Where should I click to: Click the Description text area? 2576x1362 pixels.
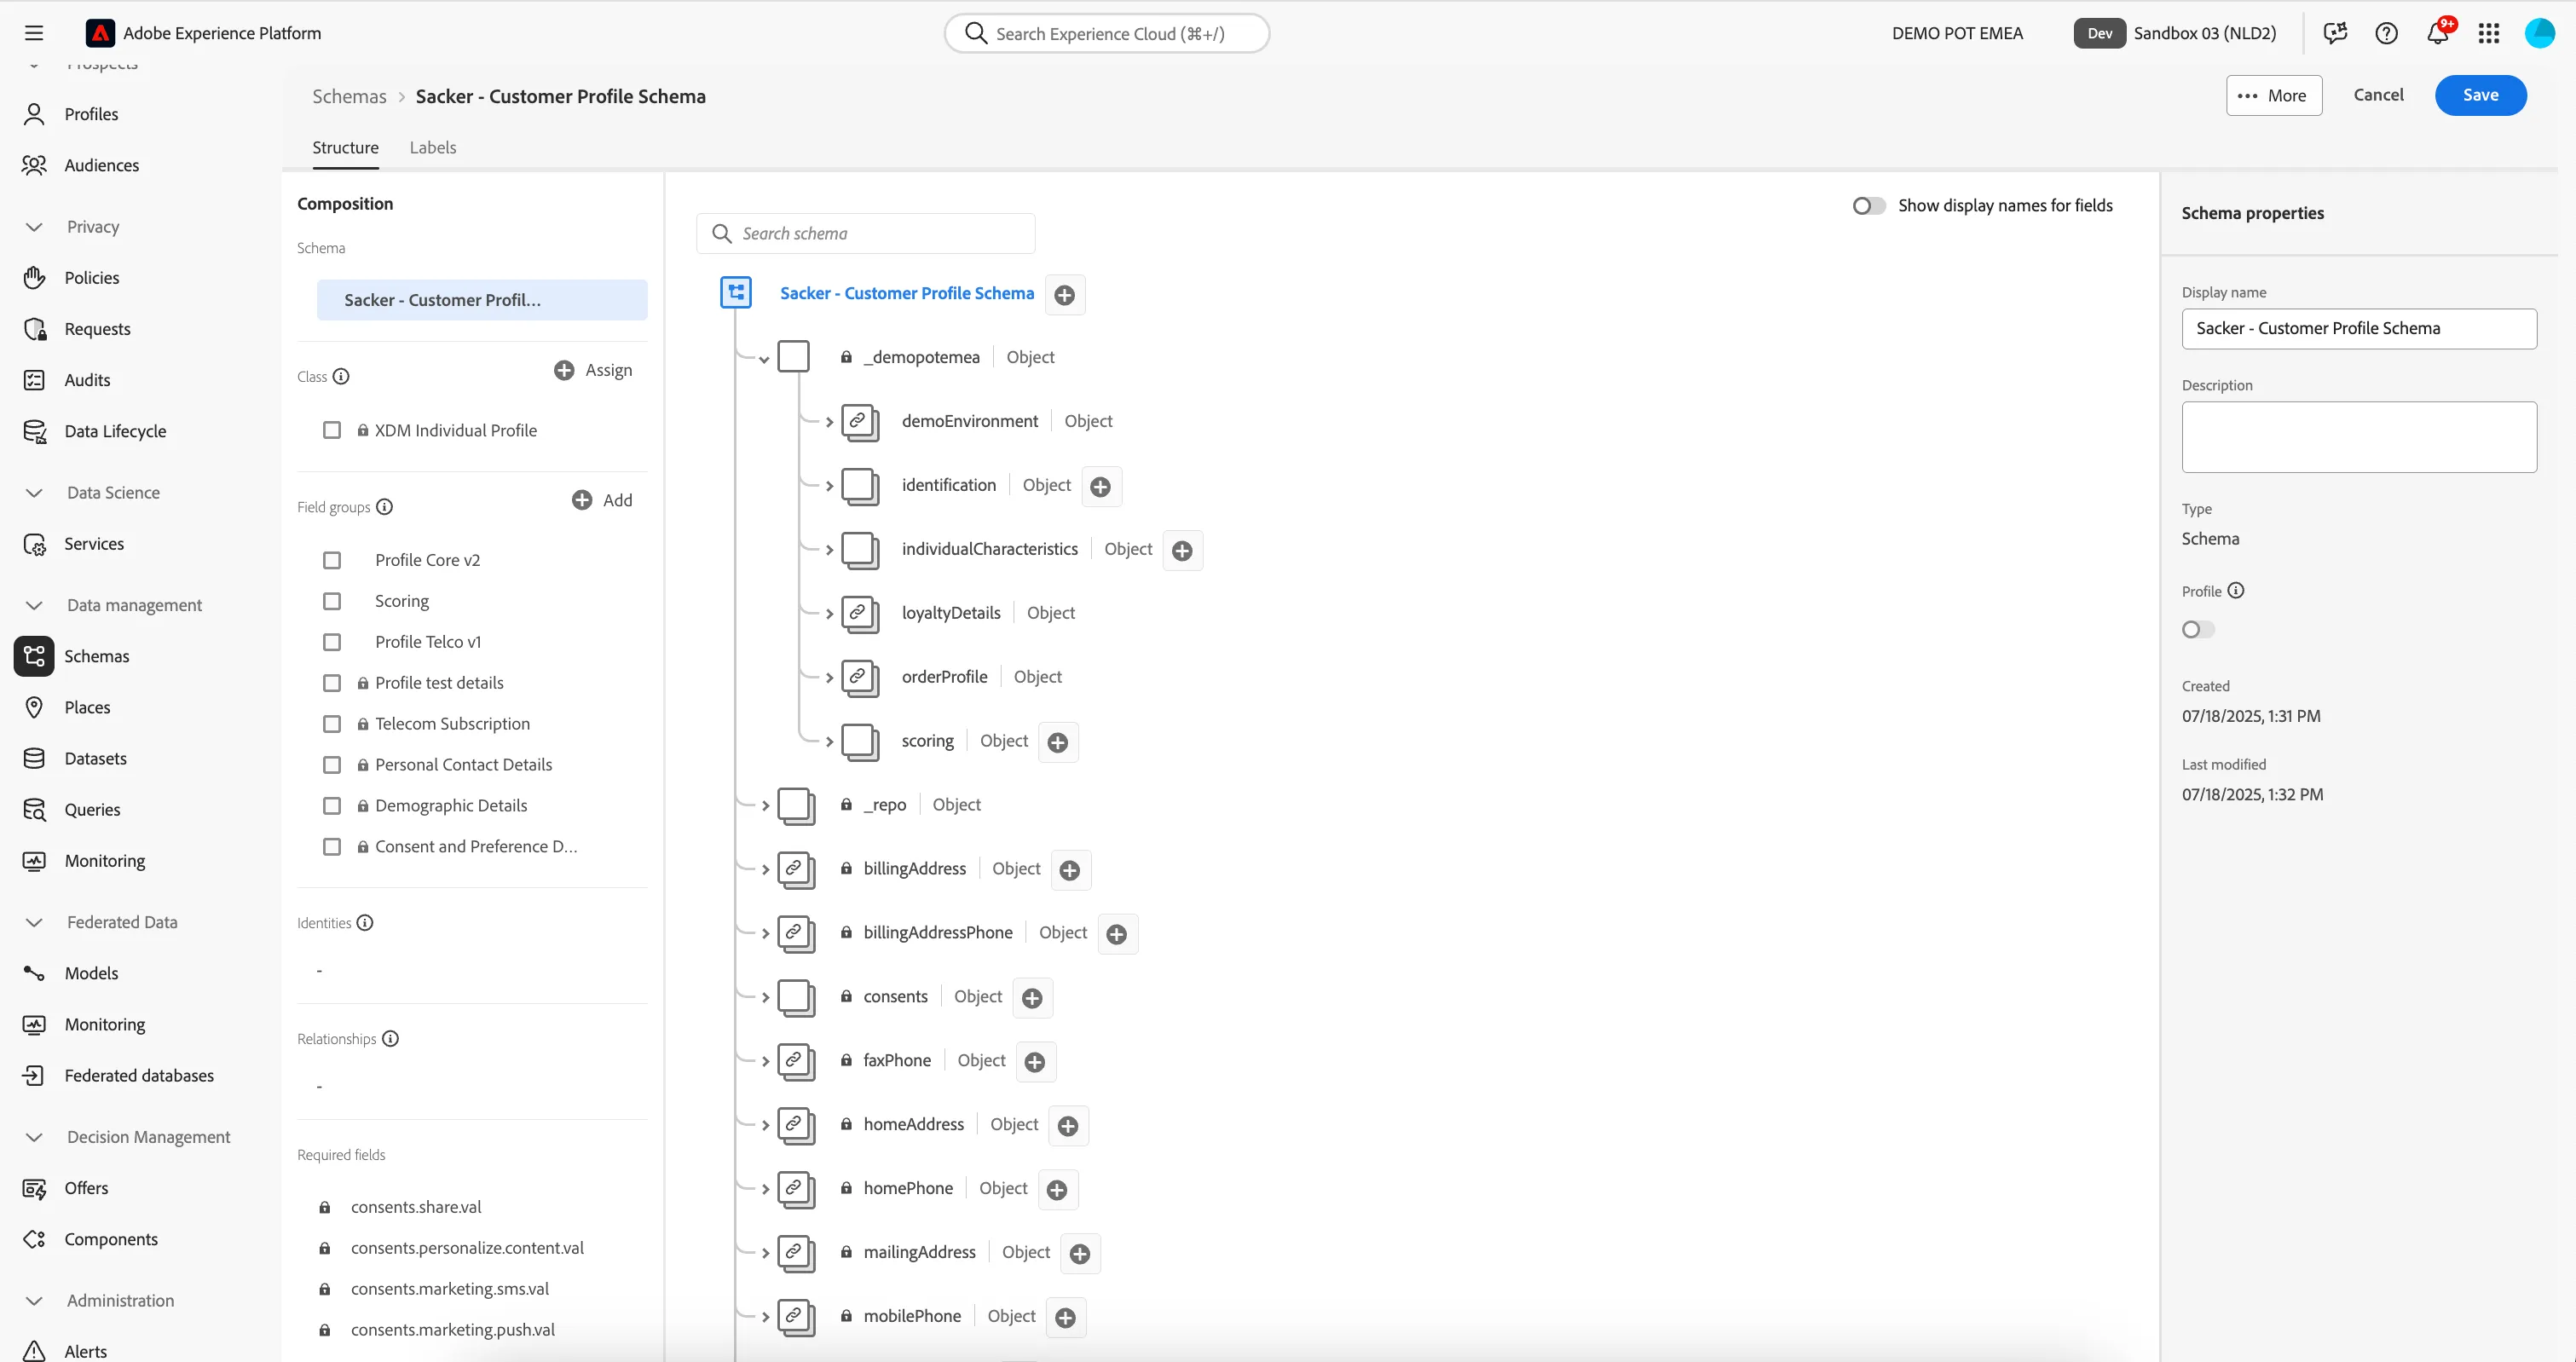2359,438
